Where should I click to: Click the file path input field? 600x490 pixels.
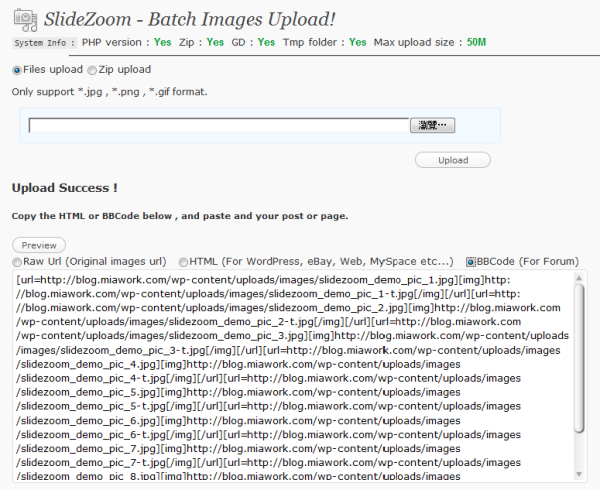[219, 125]
